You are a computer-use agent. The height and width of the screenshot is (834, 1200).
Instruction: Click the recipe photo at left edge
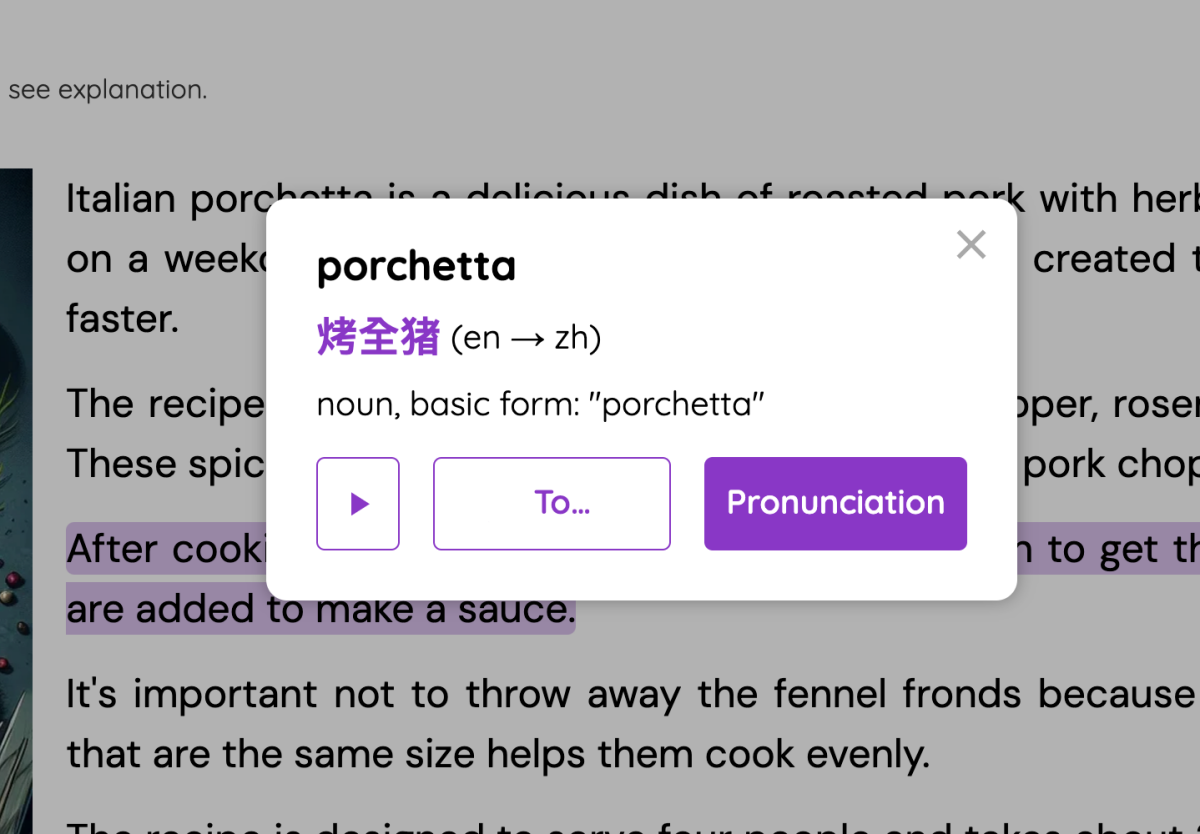[x=15, y=500]
